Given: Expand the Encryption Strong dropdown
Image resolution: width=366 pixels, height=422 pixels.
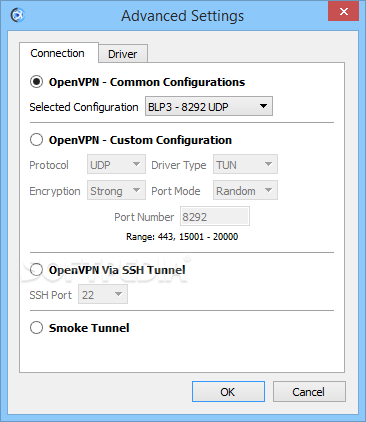Looking at the screenshot, I should (x=116, y=190).
